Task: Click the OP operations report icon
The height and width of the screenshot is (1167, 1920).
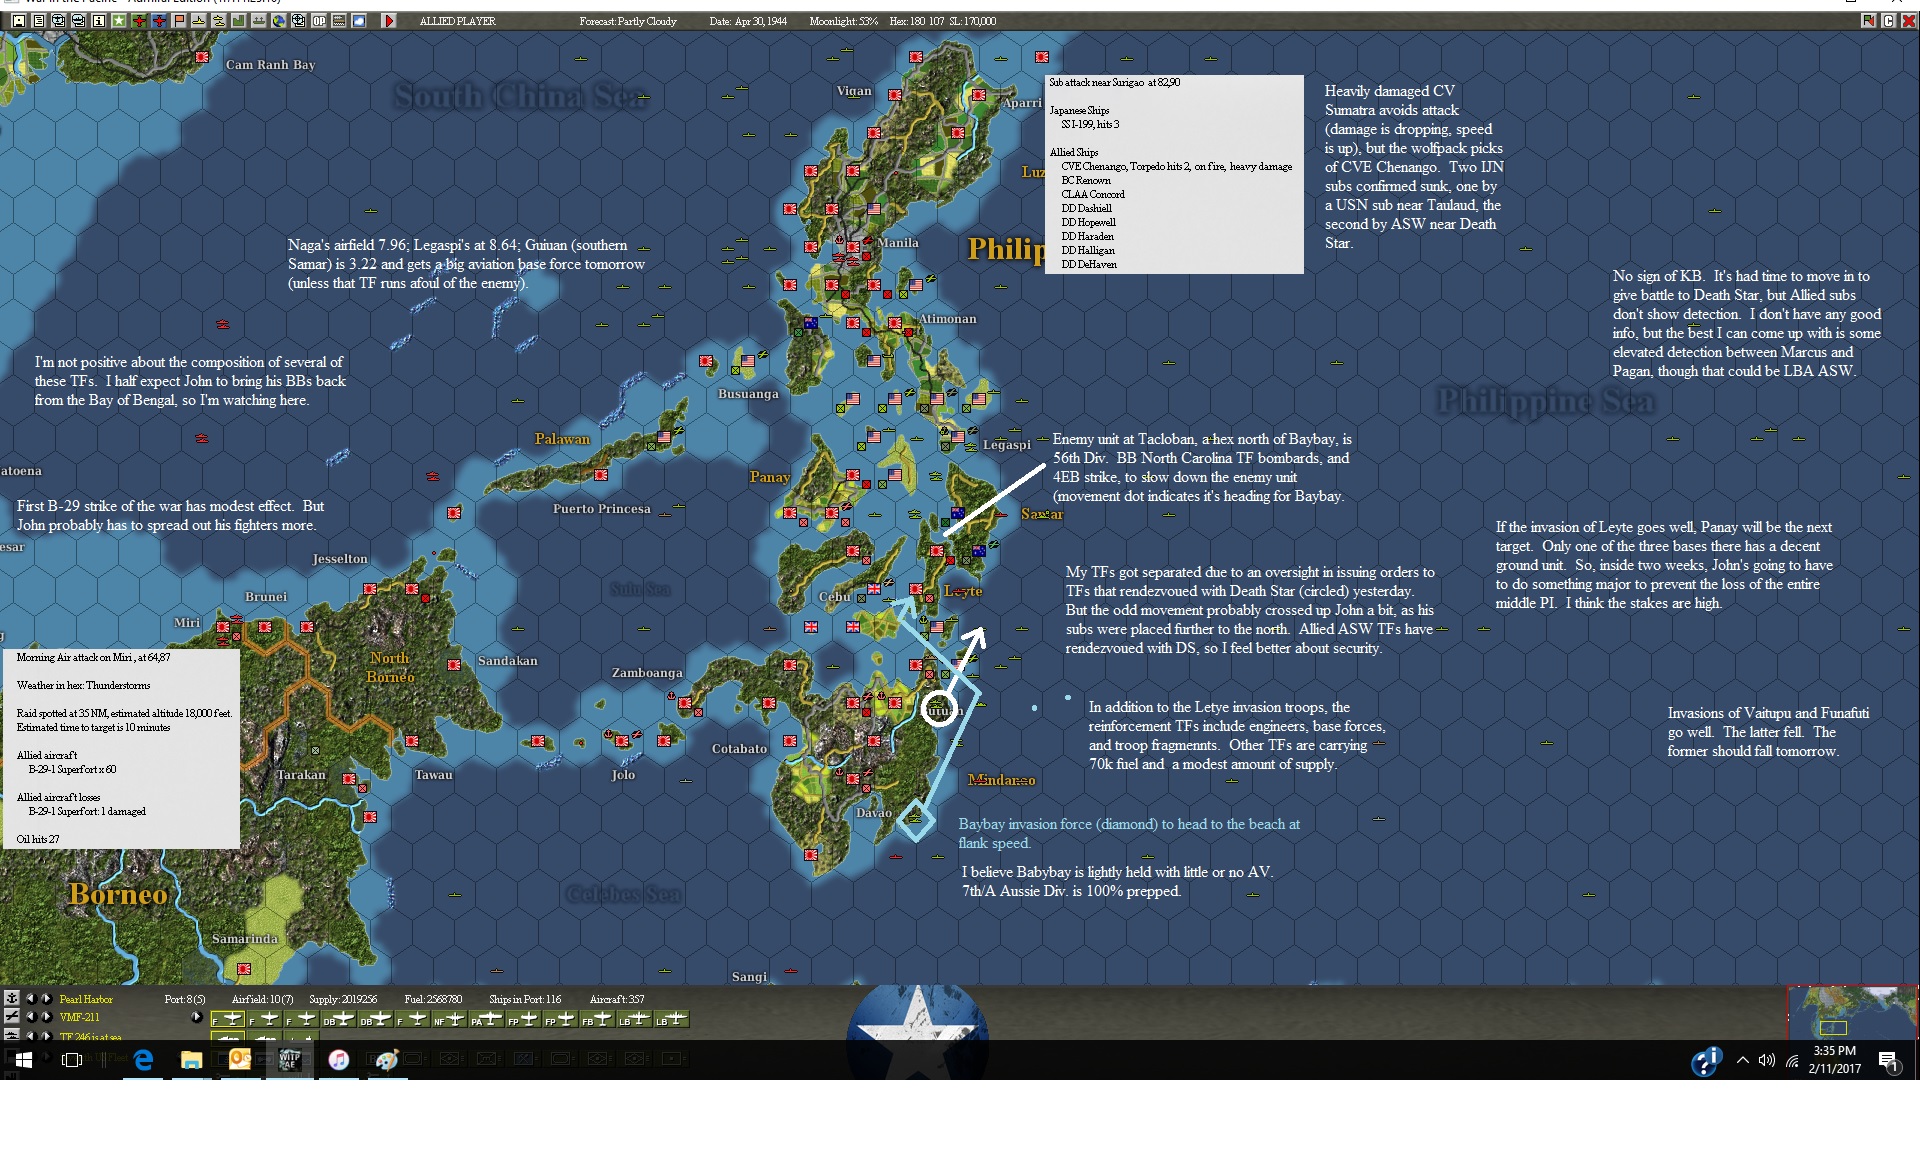Action: (x=319, y=20)
